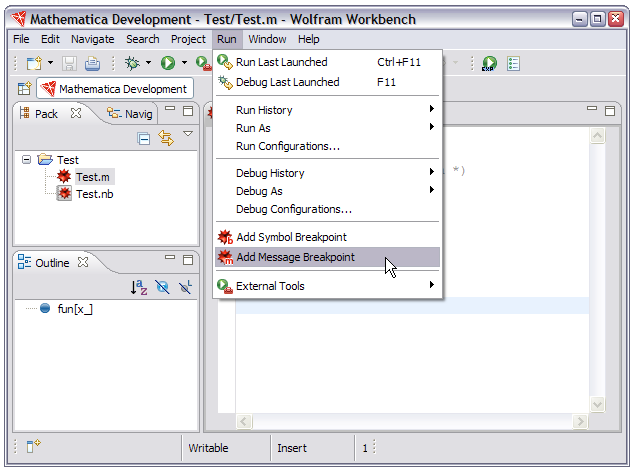Click the New wizard toolbar icon
The height and width of the screenshot is (470, 634).
click(34, 63)
